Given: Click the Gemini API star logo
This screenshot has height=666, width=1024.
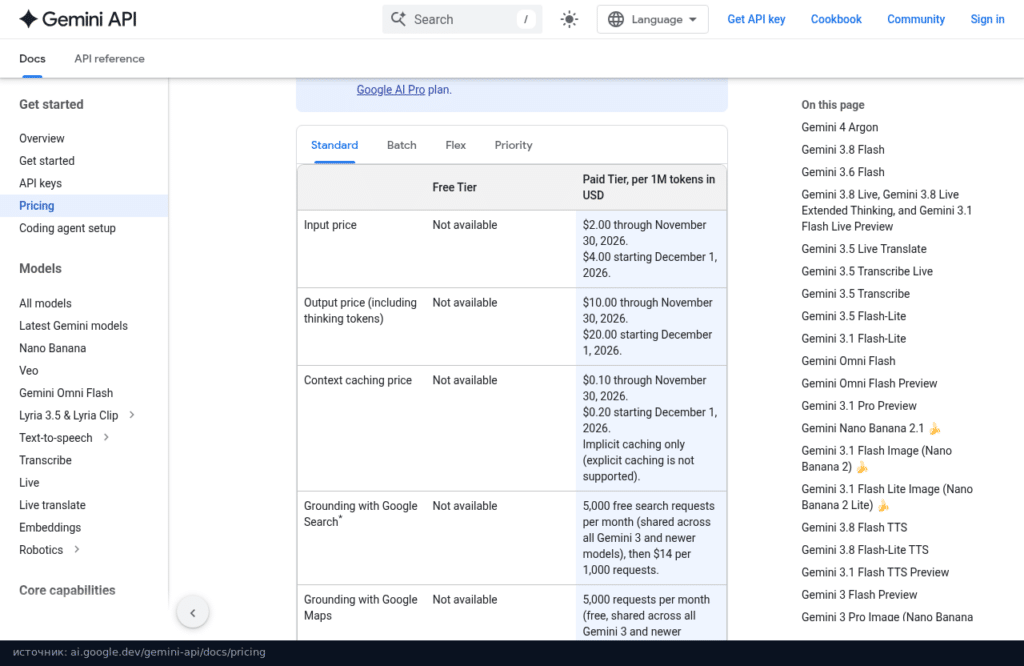Looking at the screenshot, I should pyautogui.click(x=28, y=19).
